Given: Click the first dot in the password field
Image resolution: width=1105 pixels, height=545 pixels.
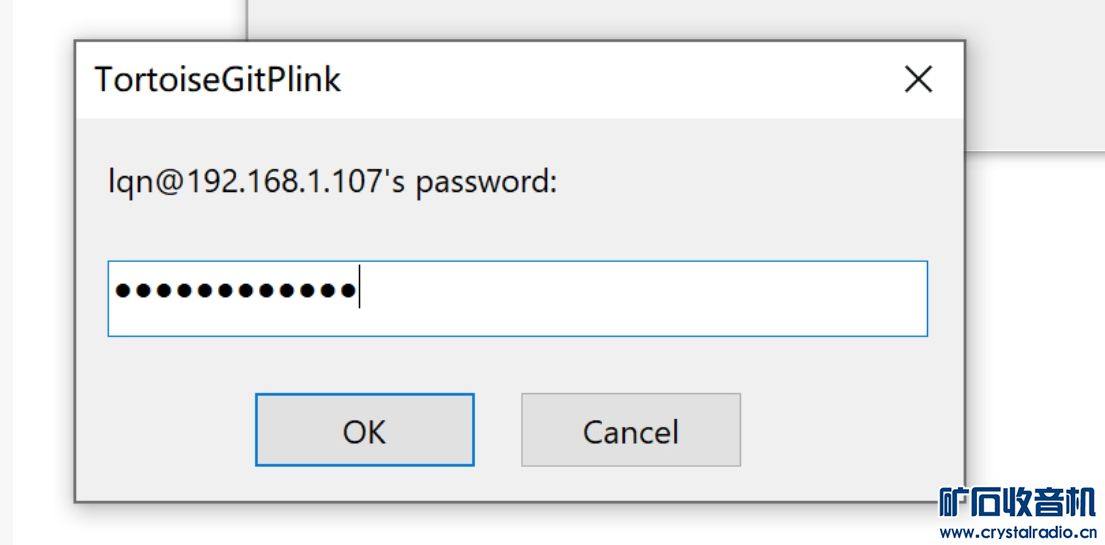Looking at the screenshot, I should point(122,292).
